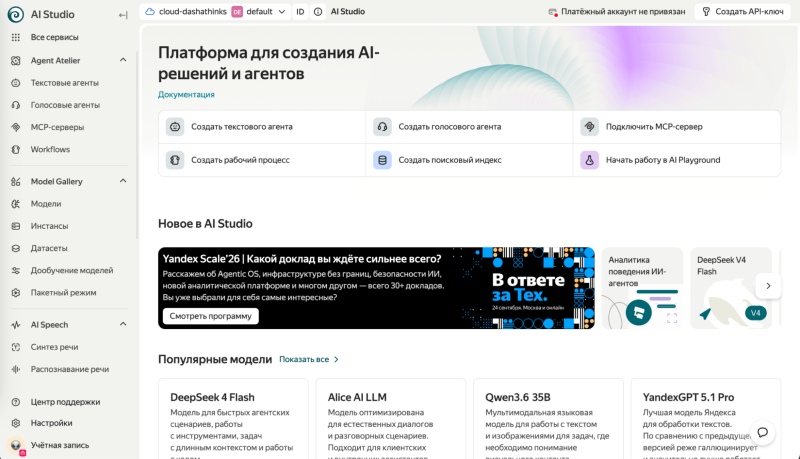Open the Qwen3.6 35B model card
Viewport: 800px width, 459px height.
tap(548, 419)
